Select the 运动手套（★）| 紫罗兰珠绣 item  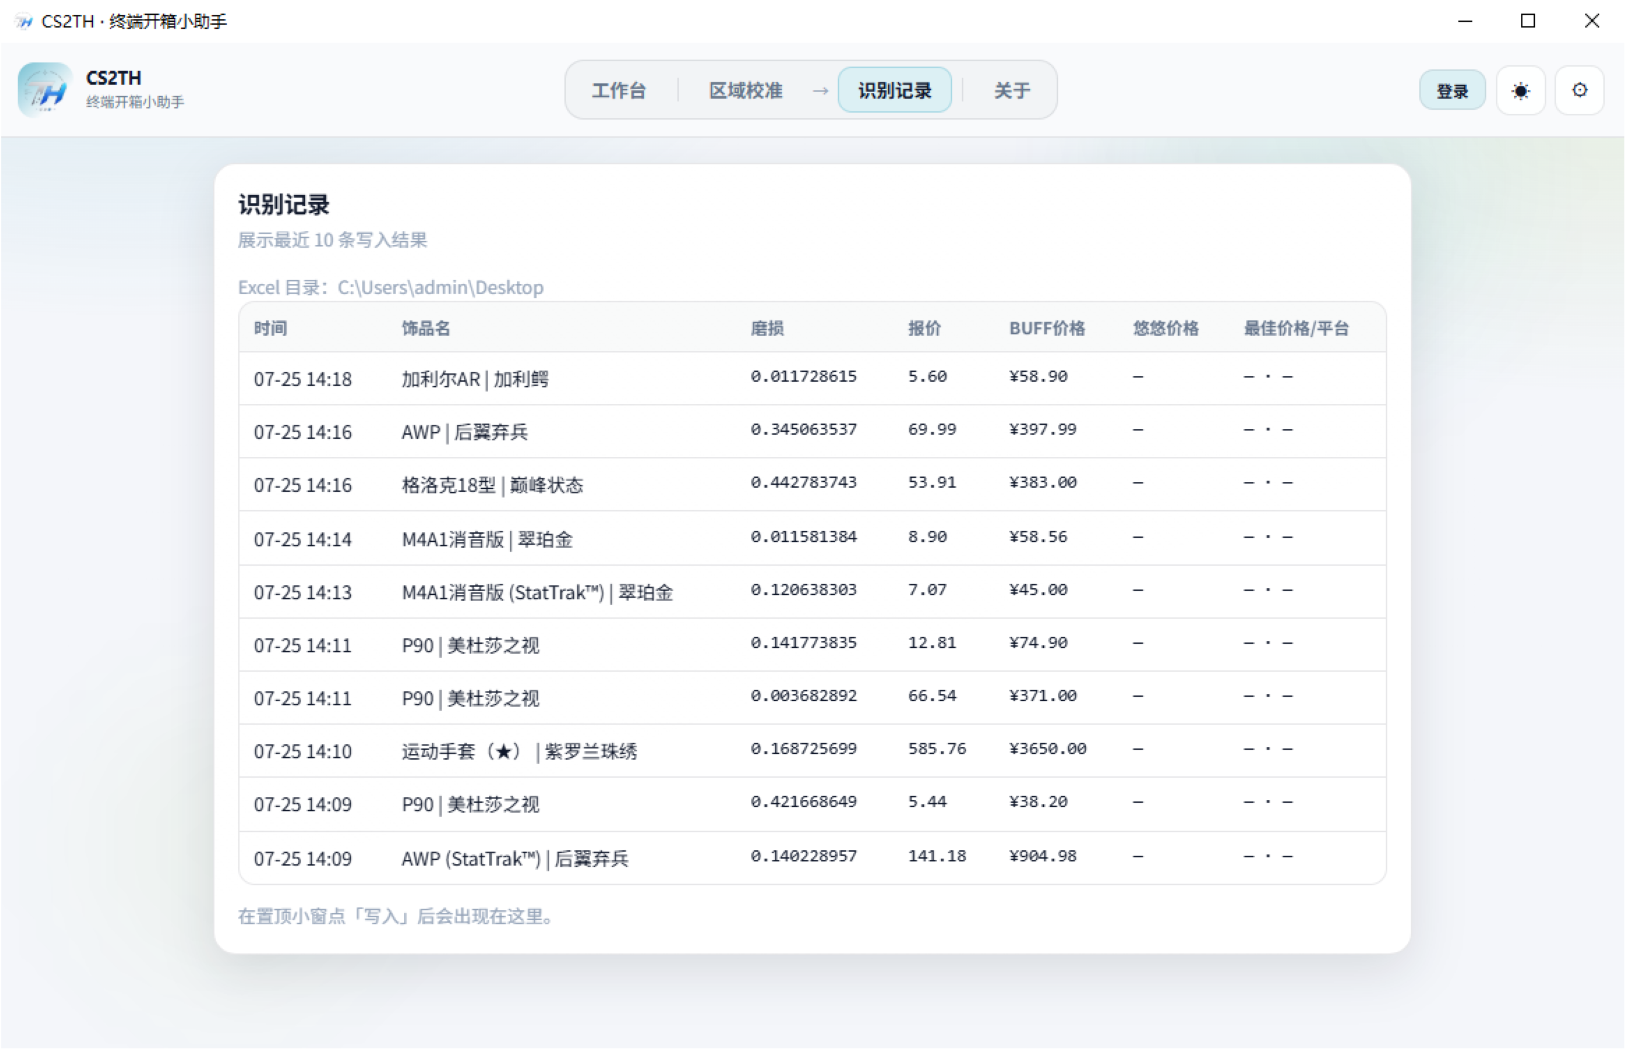pyautogui.click(x=519, y=751)
